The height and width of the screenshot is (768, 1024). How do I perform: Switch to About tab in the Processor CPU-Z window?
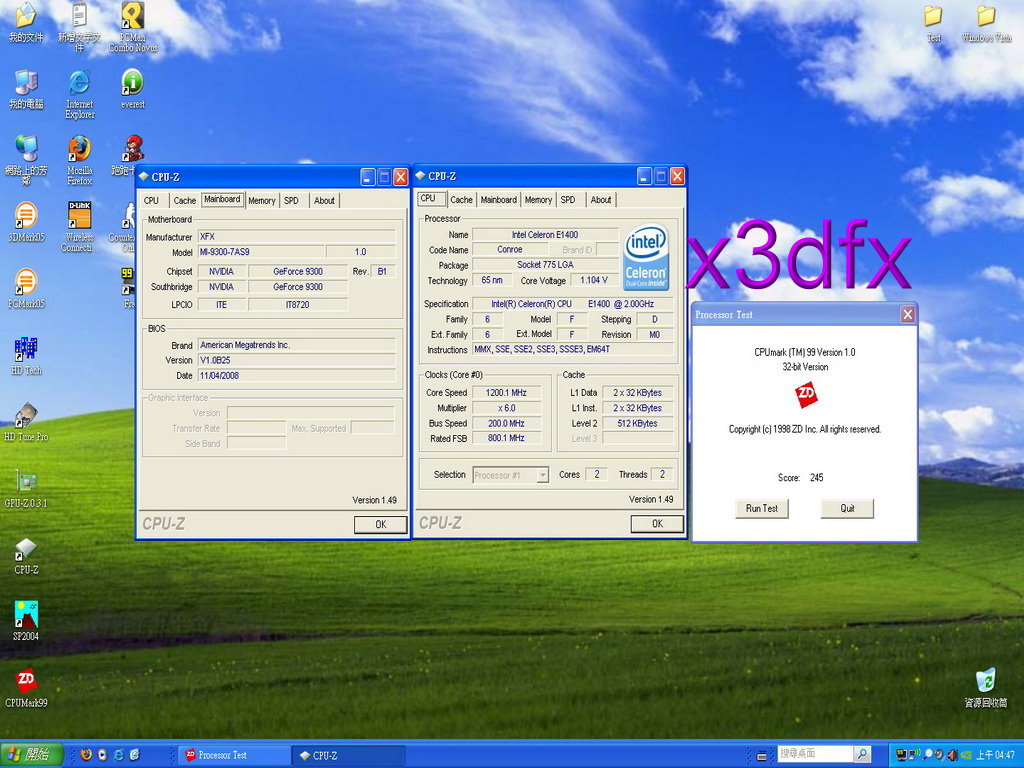(601, 200)
